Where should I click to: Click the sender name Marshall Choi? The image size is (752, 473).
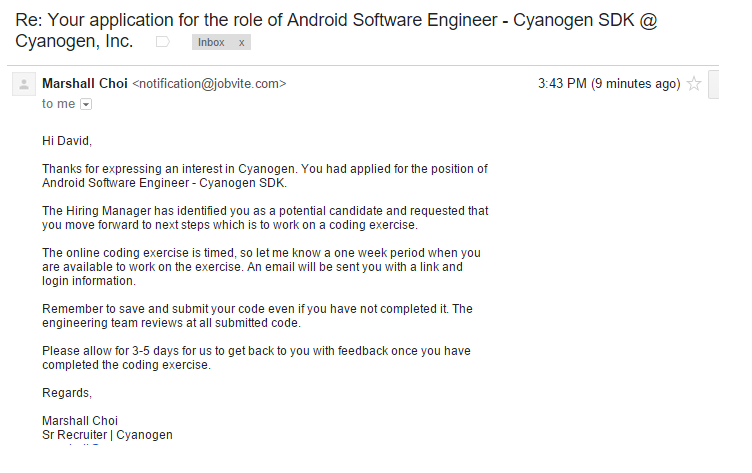(x=85, y=84)
